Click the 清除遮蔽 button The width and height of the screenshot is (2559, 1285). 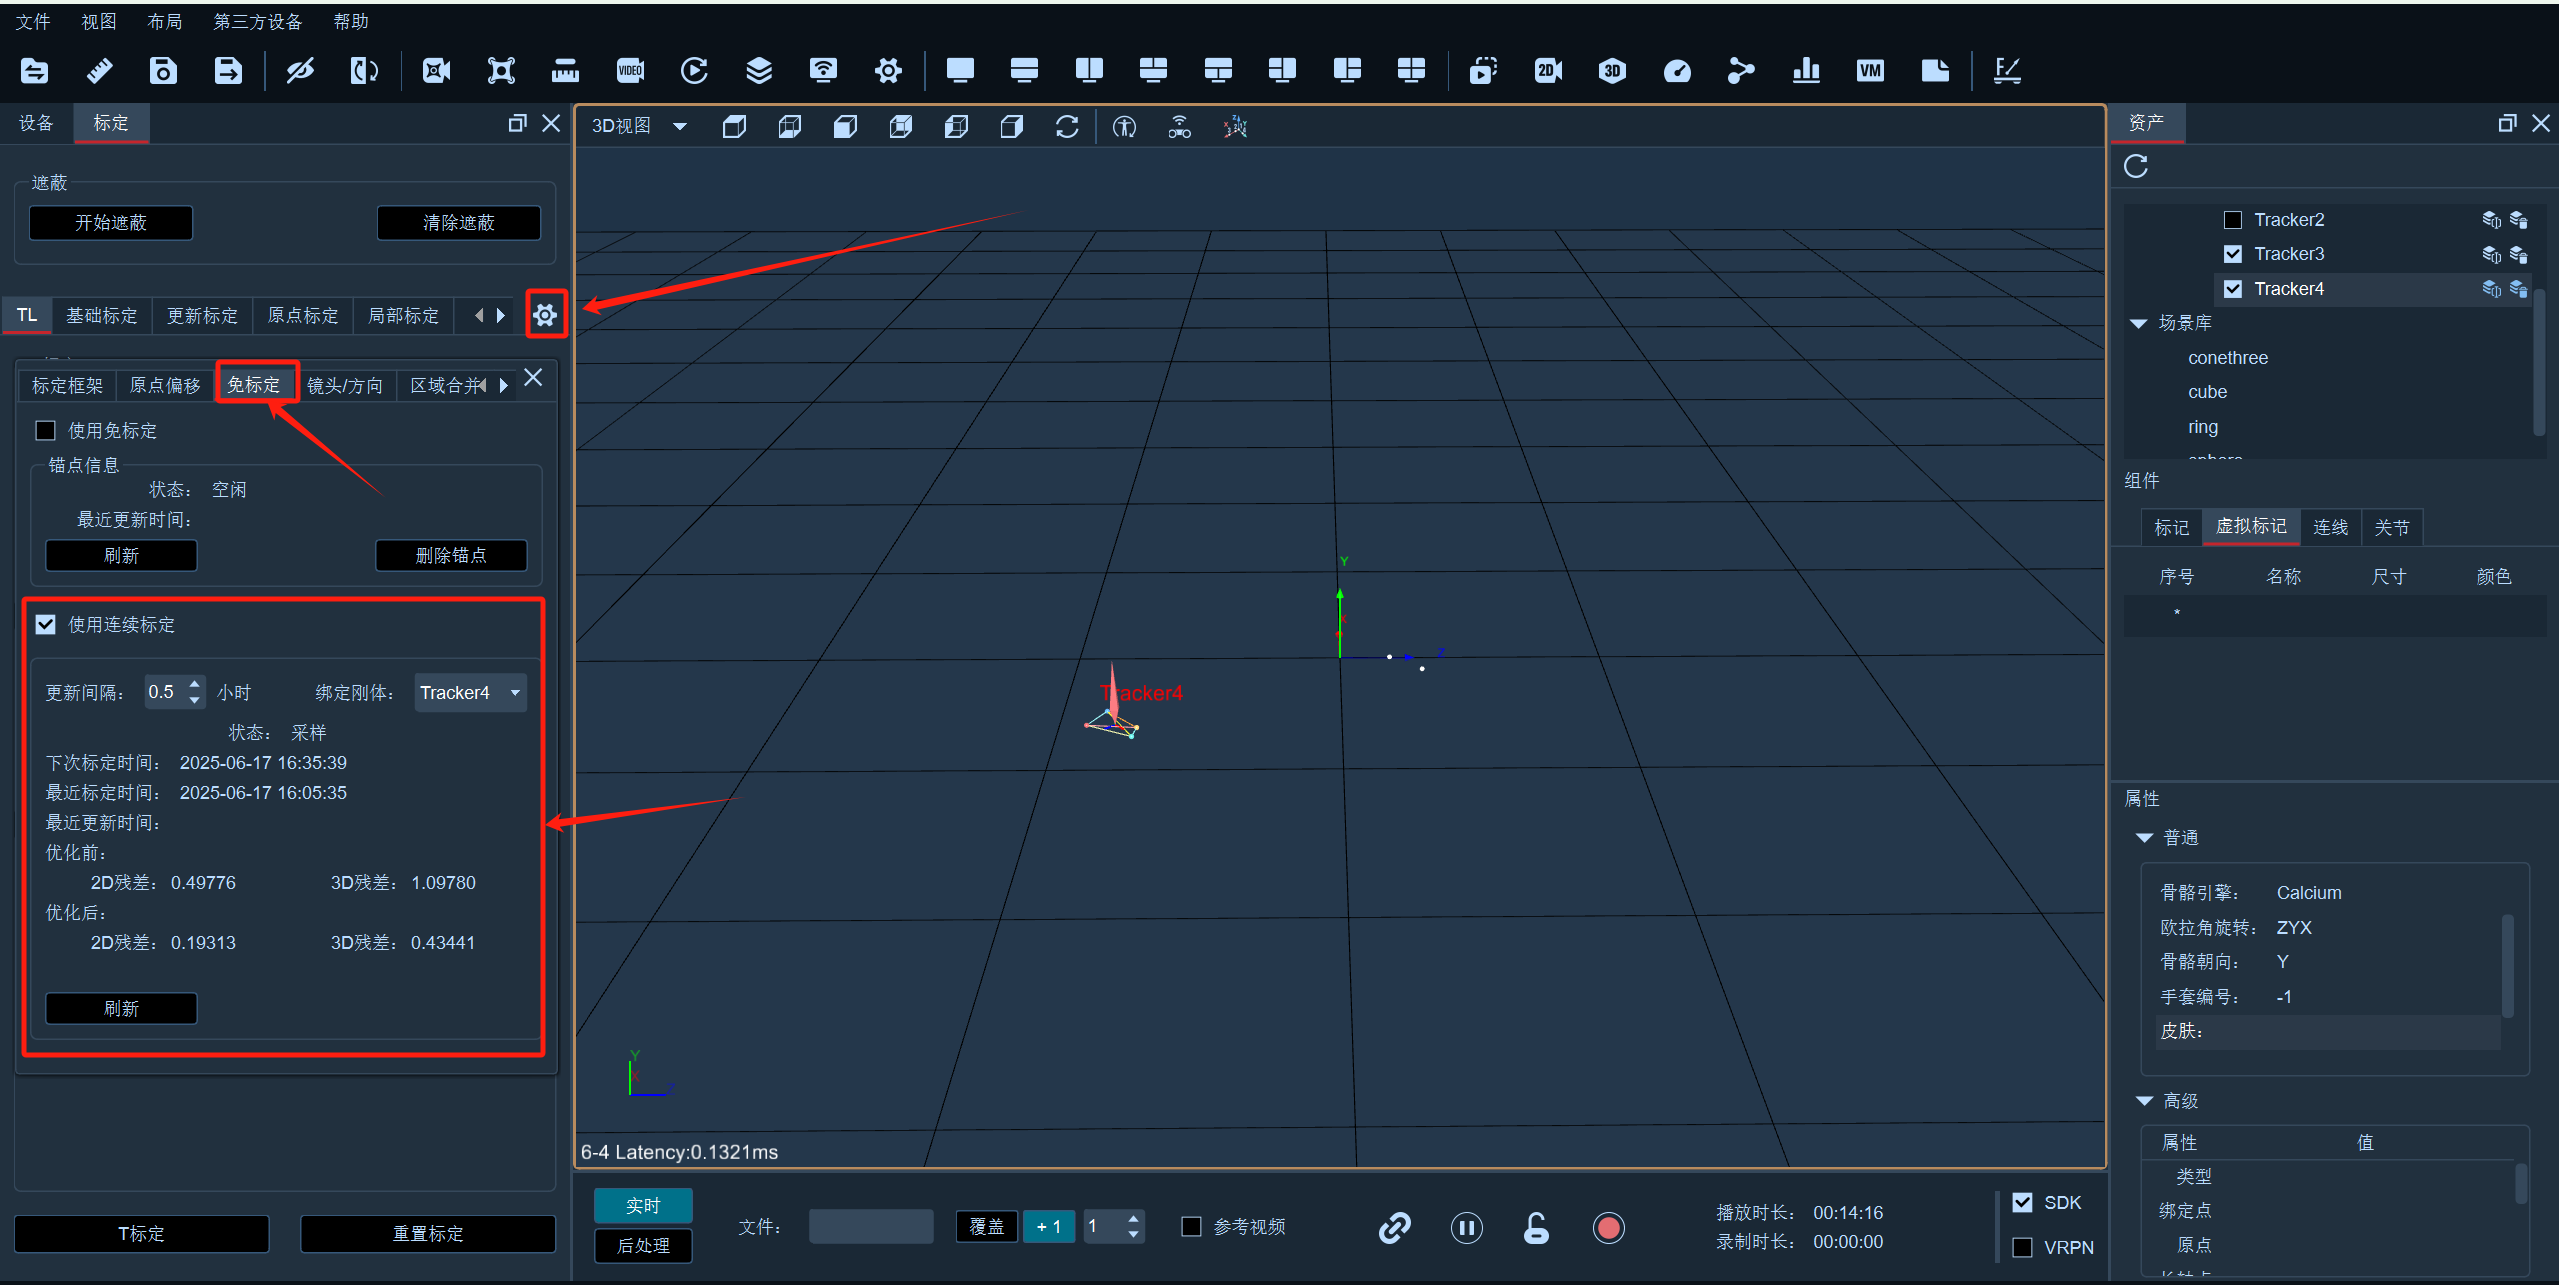(x=459, y=223)
